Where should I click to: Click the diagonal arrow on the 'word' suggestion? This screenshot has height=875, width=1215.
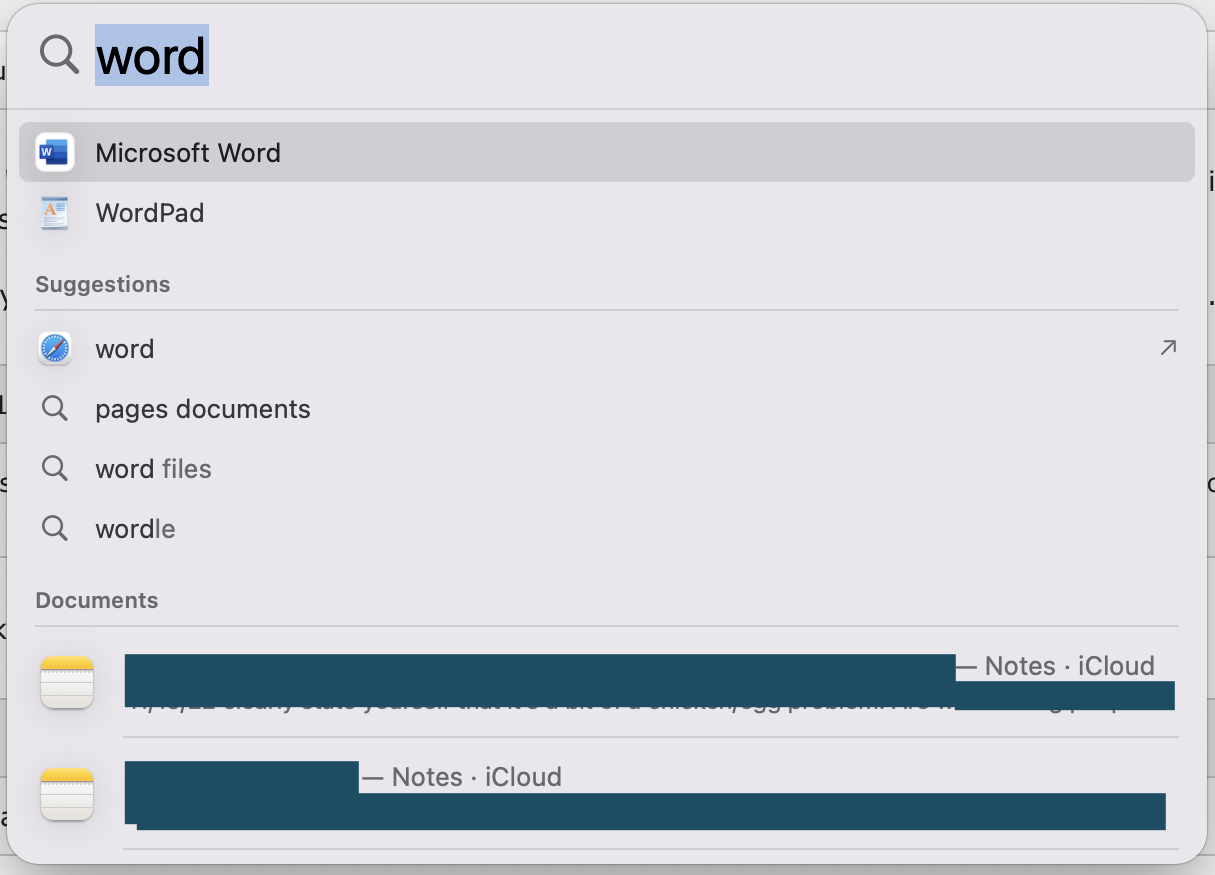tap(1168, 347)
